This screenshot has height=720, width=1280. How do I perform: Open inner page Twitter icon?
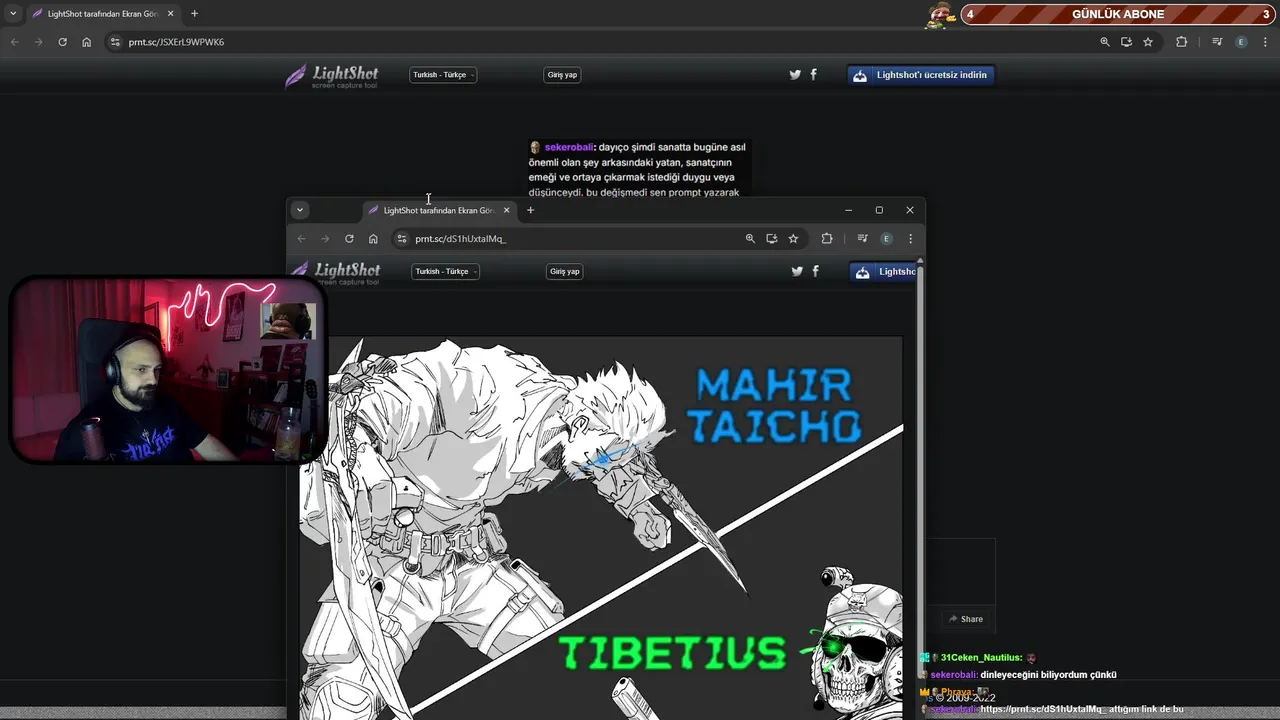click(797, 271)
